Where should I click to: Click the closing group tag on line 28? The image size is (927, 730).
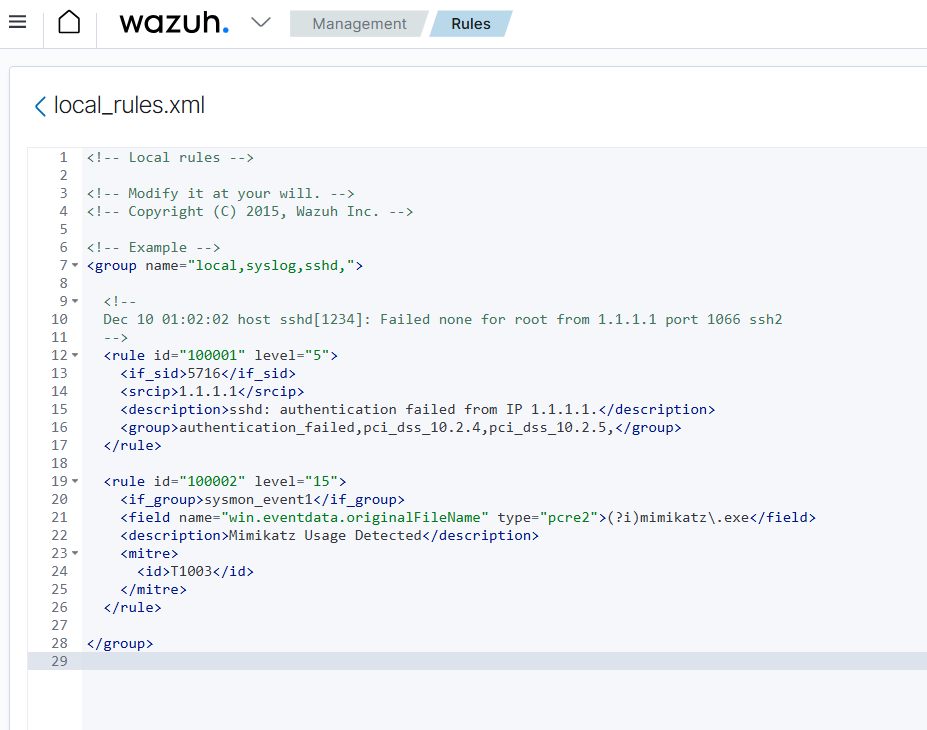coord(120,644)
